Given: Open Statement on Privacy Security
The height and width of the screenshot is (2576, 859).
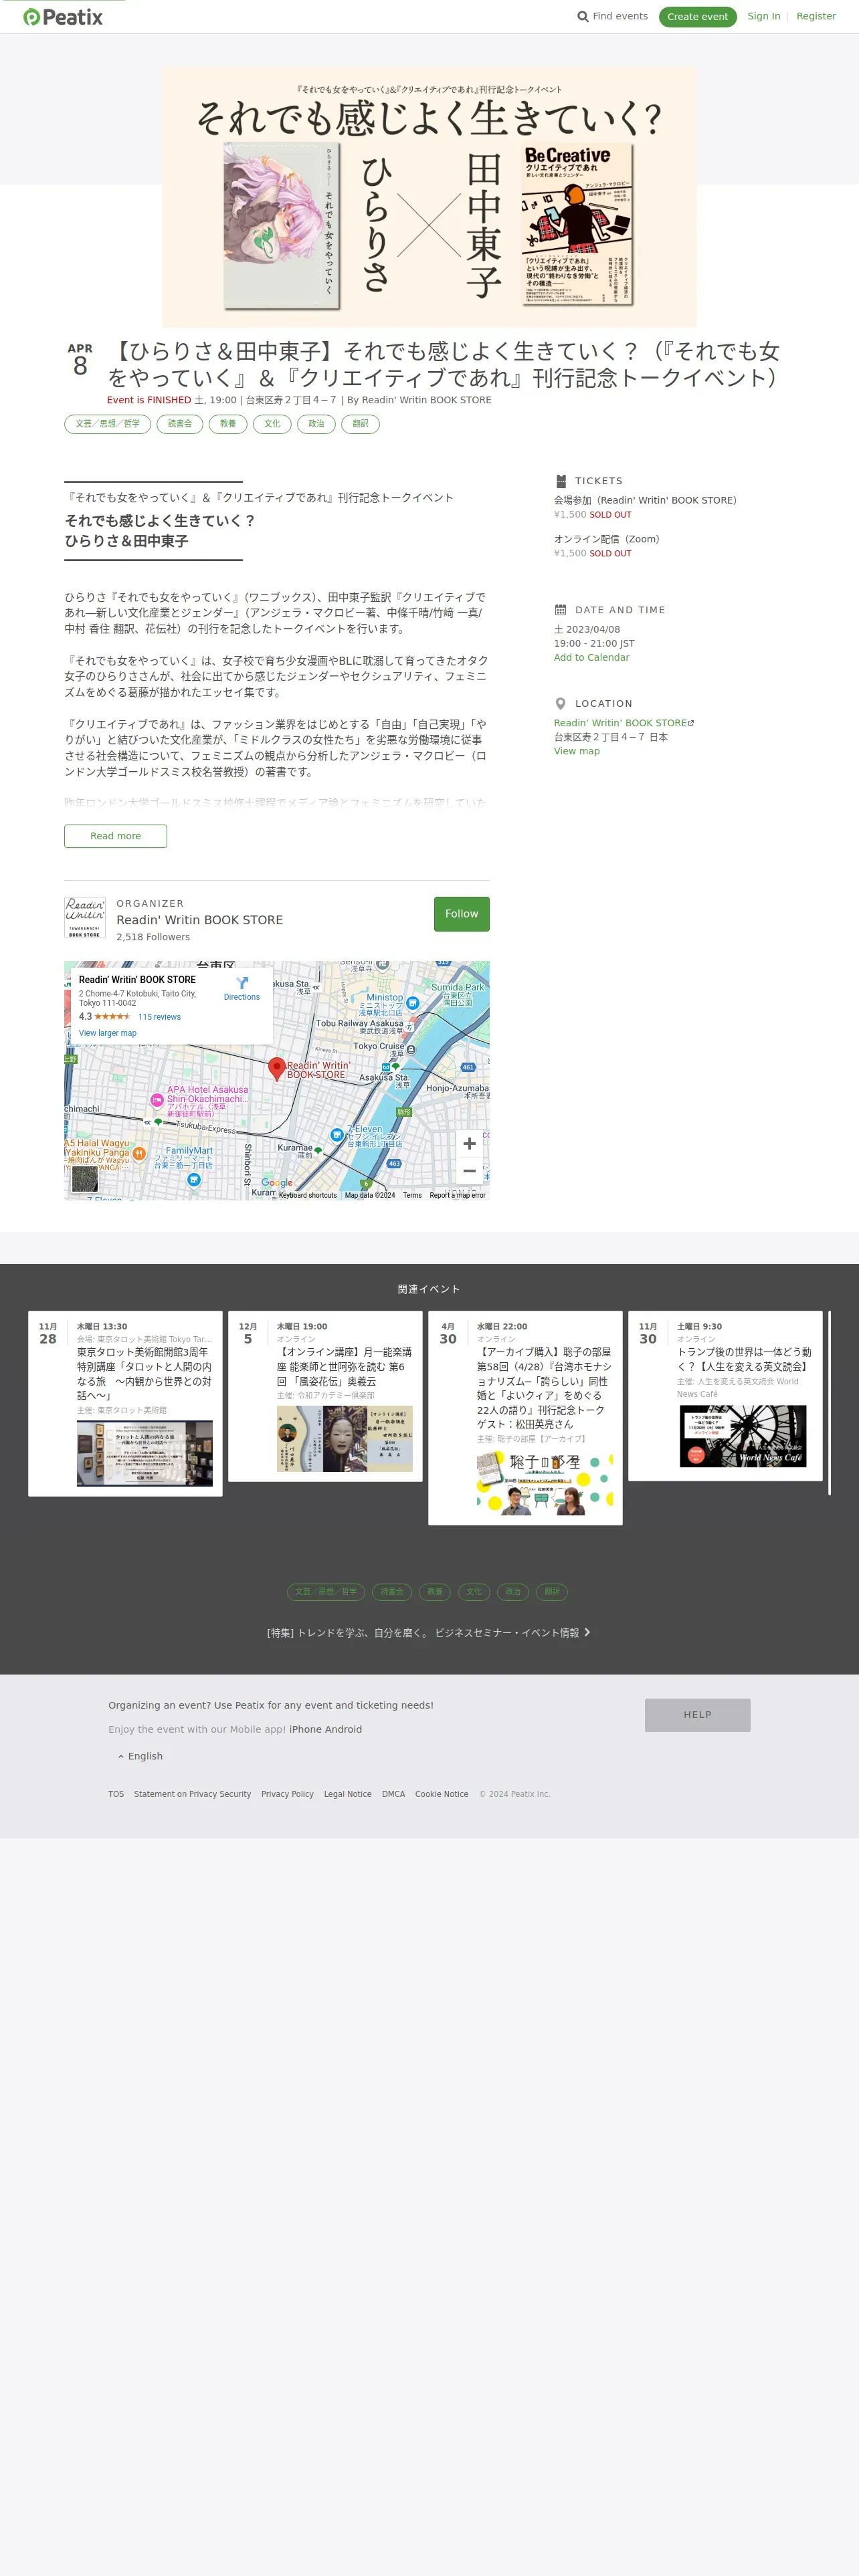Looking at the screenshot, I should pos(193,1794).
